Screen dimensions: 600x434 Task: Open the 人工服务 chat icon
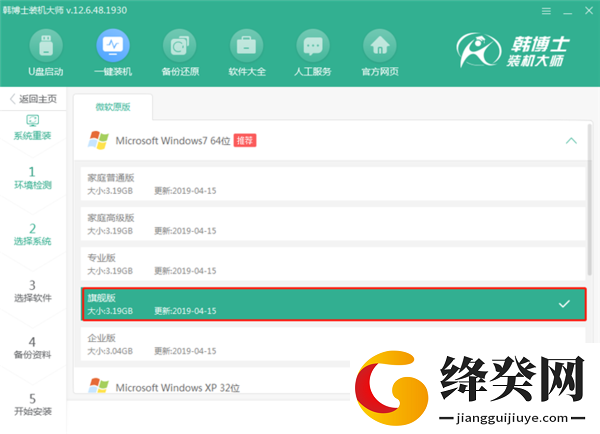[x=313, y=46]
